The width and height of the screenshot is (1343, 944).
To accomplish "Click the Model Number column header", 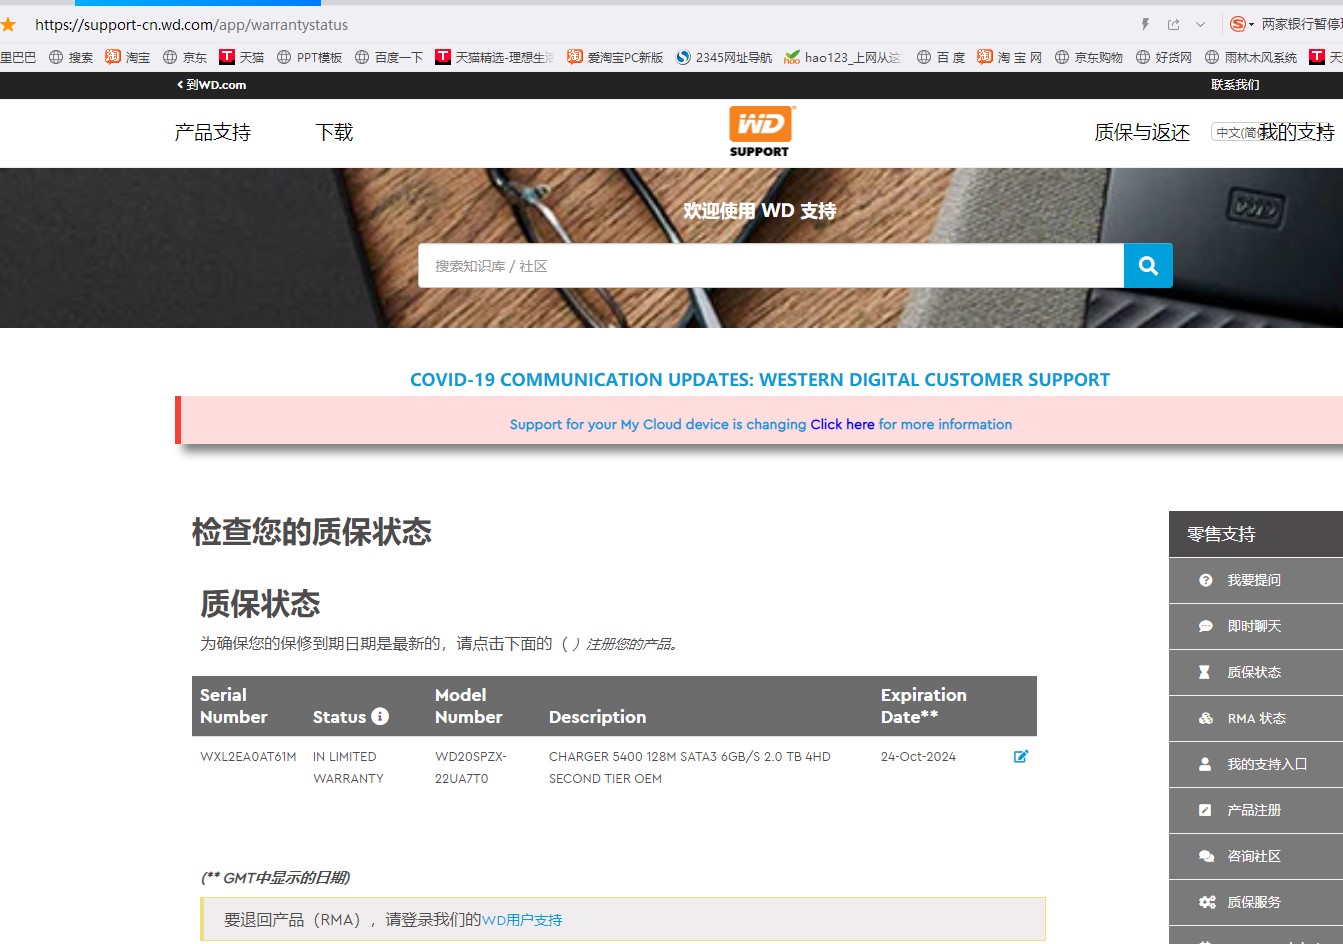I will pyautogui.click(x=469, y=706).
